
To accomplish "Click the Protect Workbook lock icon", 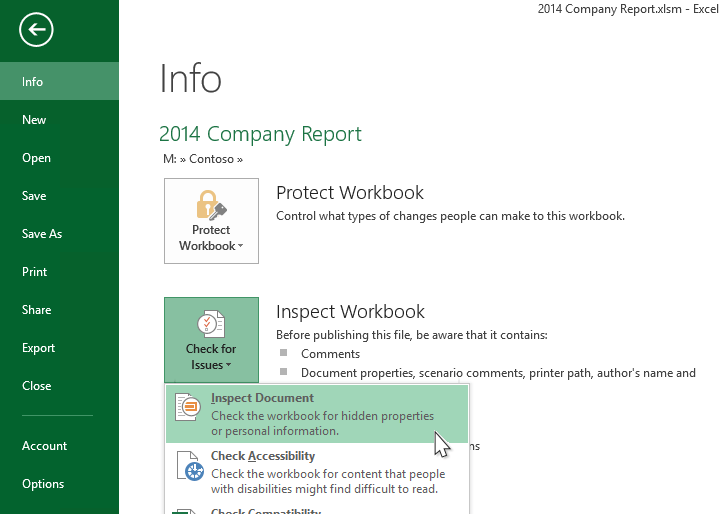I will click(x=211, y=205).
